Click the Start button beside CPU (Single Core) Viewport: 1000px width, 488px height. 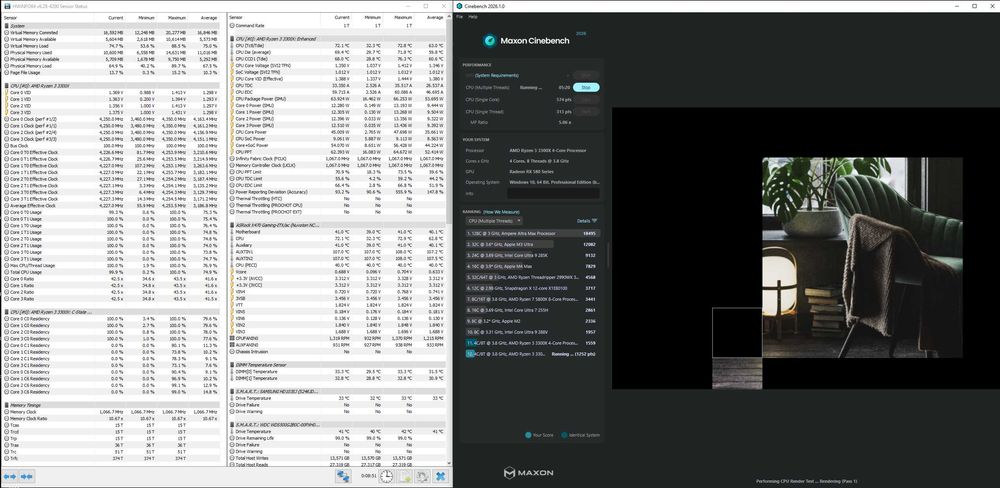[x=586, y=100]
